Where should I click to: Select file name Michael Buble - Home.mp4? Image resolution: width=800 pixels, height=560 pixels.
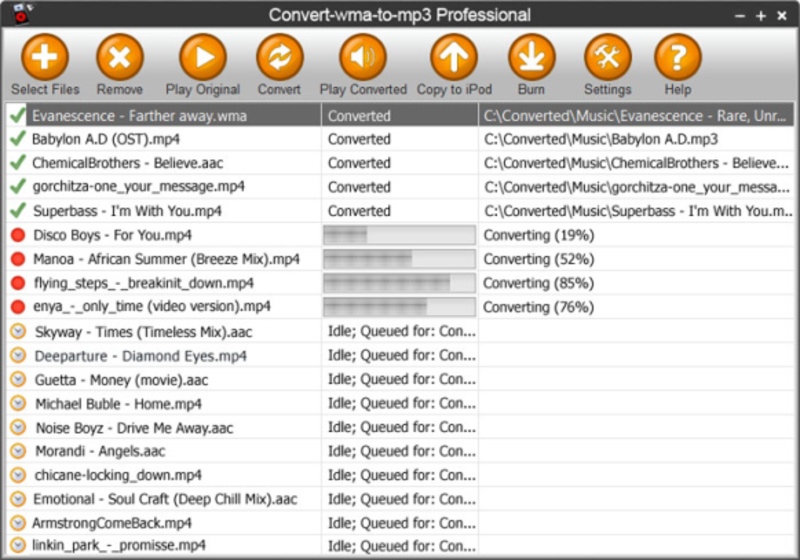tap(118, 404)
